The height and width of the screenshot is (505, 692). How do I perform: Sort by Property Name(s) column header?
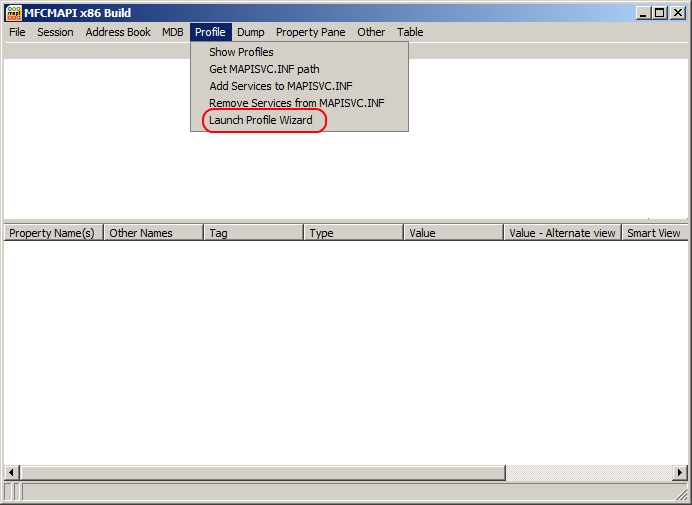[53, 233]
